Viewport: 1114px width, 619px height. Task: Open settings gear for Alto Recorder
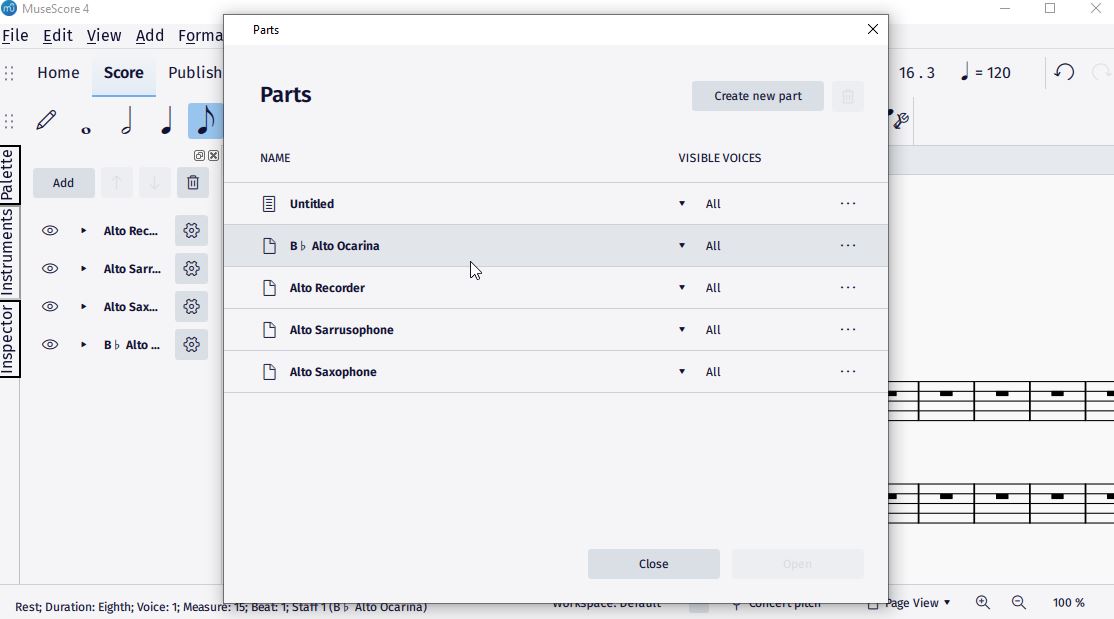(x=191, y=230)
